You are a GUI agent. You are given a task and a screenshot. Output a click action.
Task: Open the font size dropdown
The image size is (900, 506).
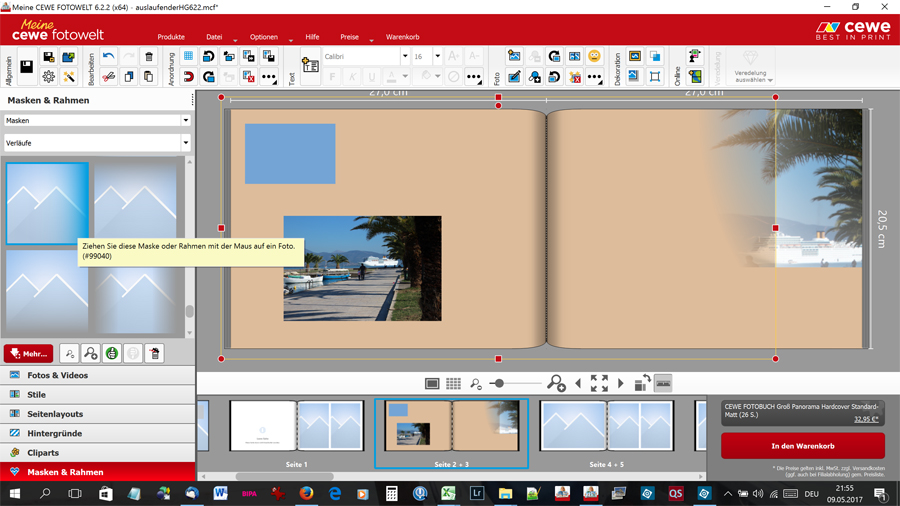coord(437,57)
